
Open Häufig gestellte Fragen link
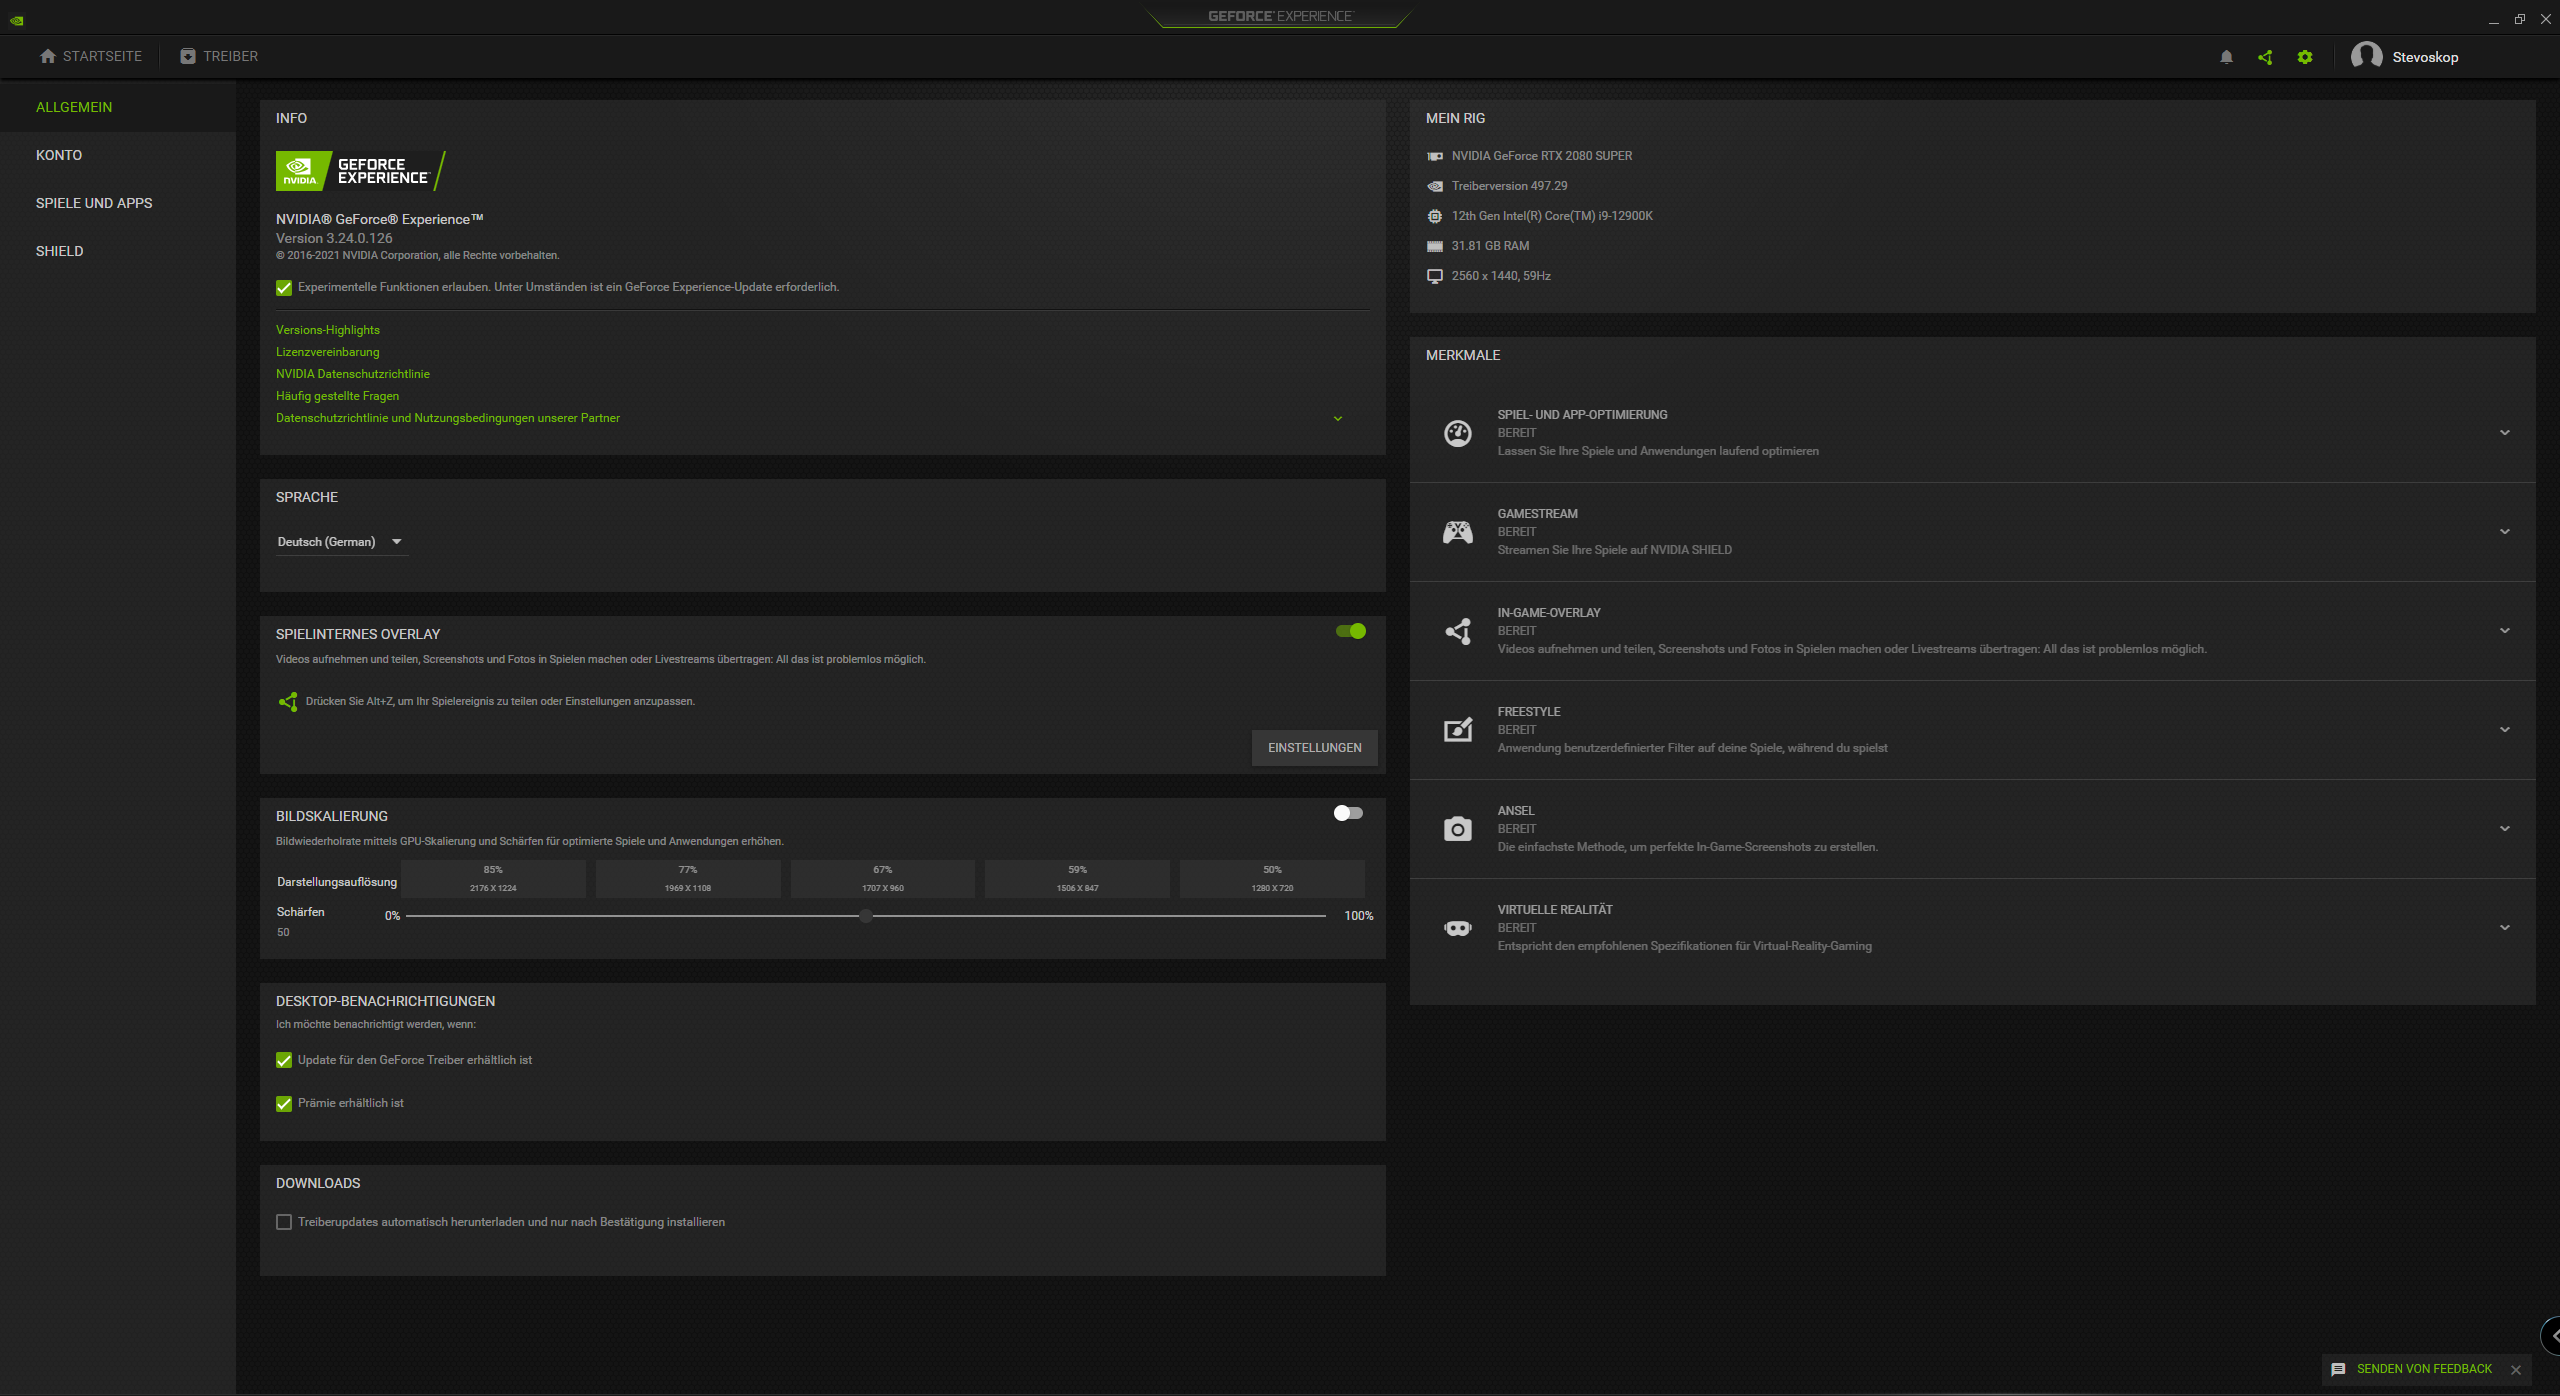tap(337, 396)
